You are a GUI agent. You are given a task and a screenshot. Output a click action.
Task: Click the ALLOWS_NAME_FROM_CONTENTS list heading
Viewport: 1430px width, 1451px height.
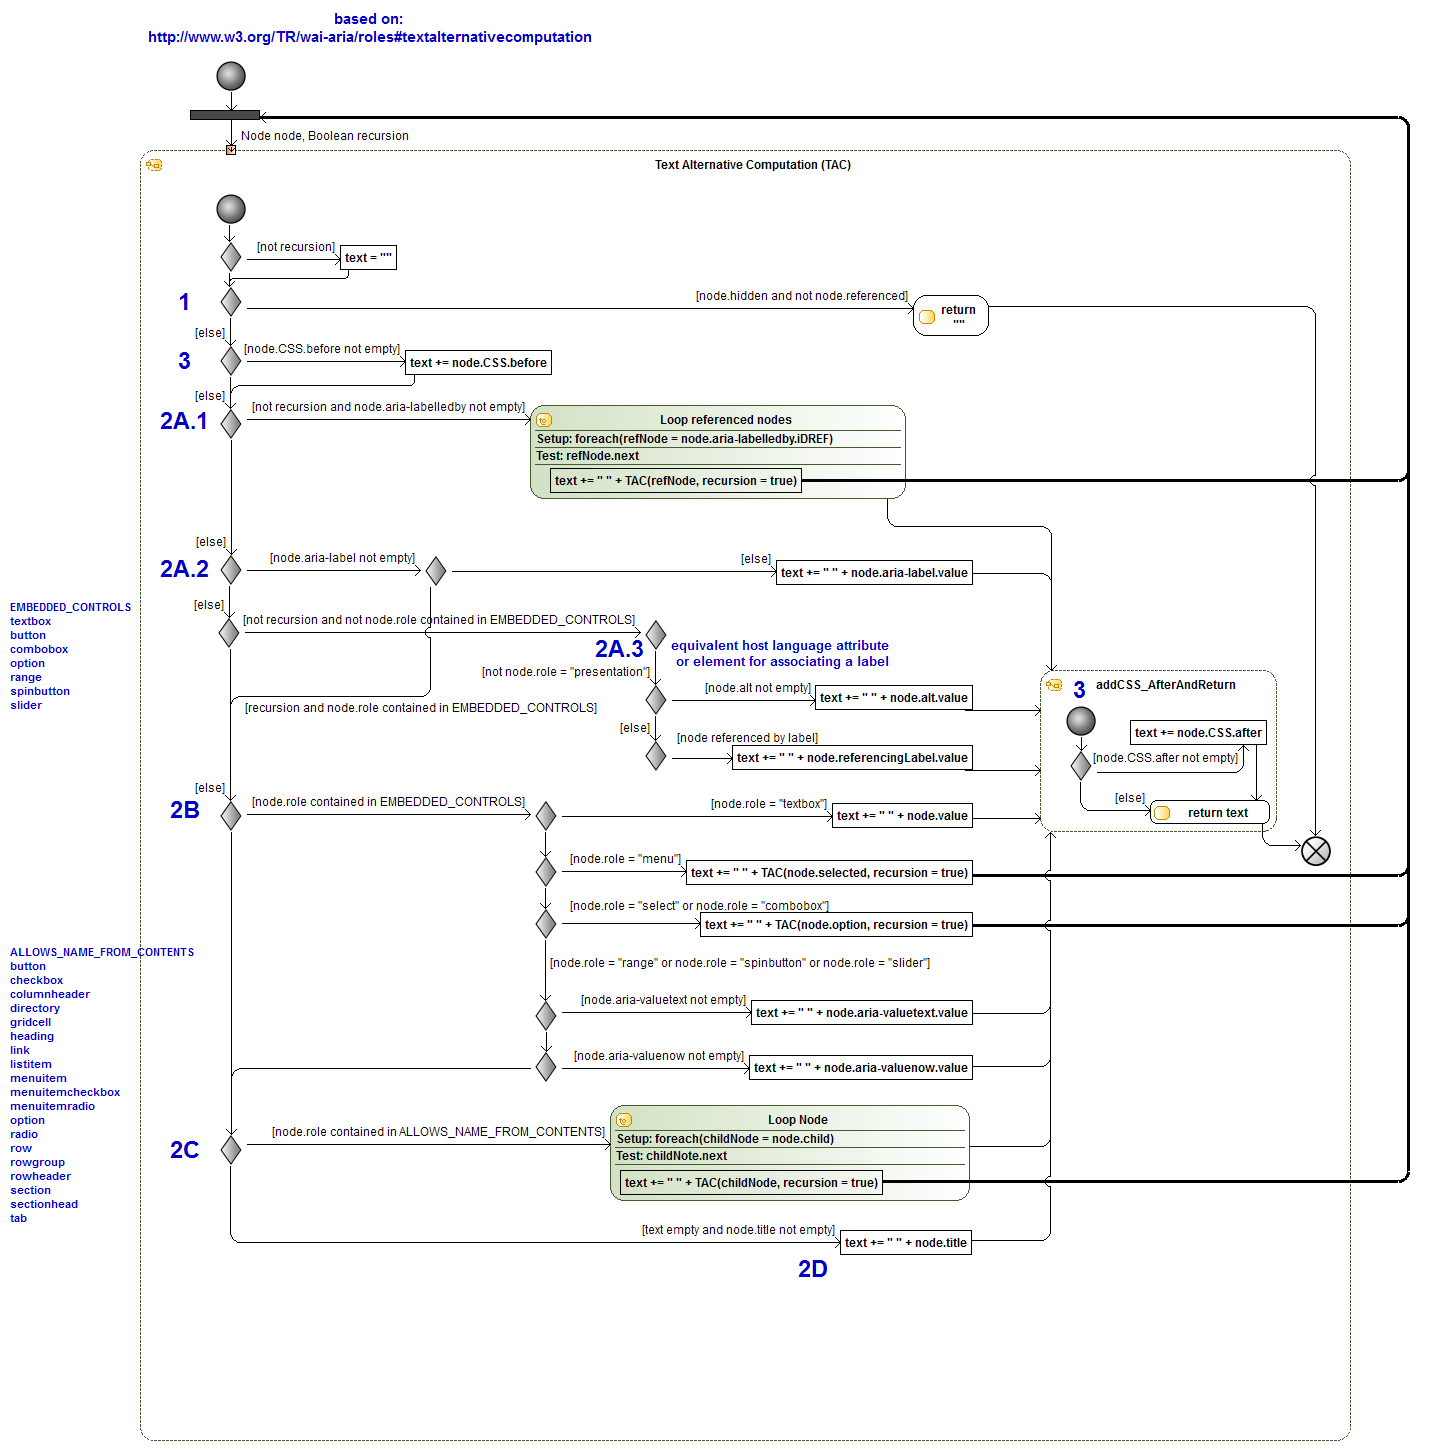pos(102,952)
